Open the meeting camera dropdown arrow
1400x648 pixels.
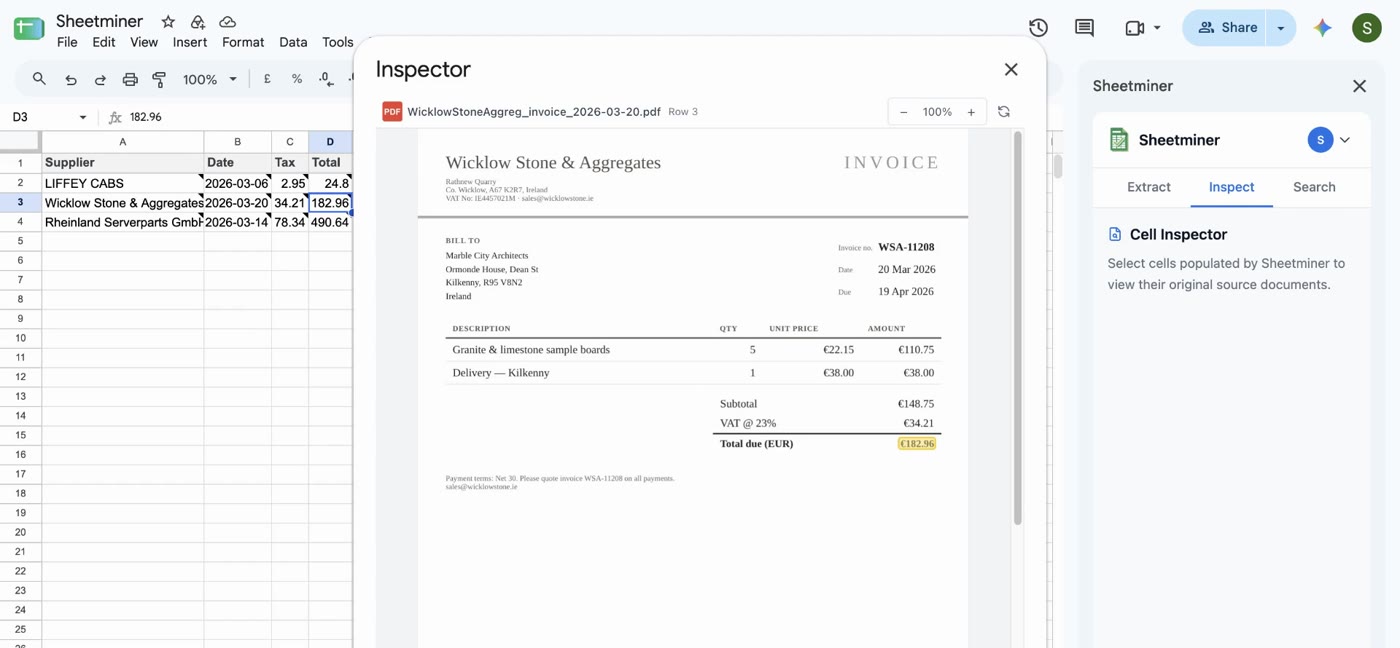click(1158, 28)
